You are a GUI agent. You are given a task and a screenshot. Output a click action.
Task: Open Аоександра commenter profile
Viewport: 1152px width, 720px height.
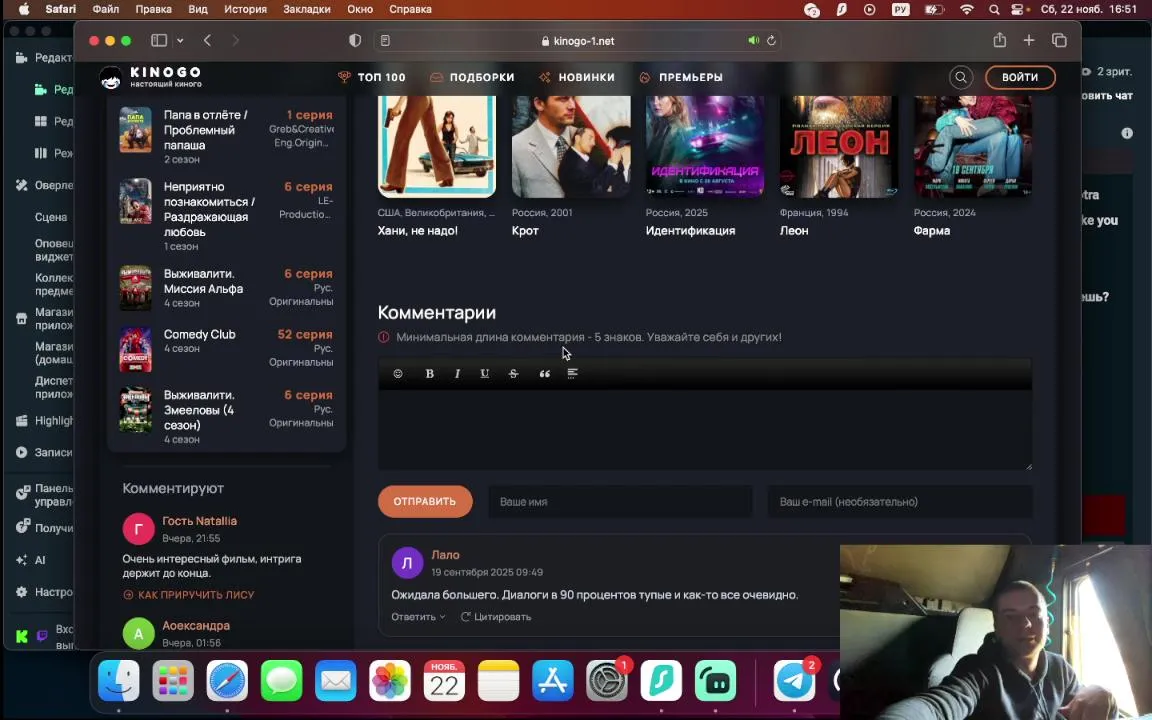click(x=196, y=625)
